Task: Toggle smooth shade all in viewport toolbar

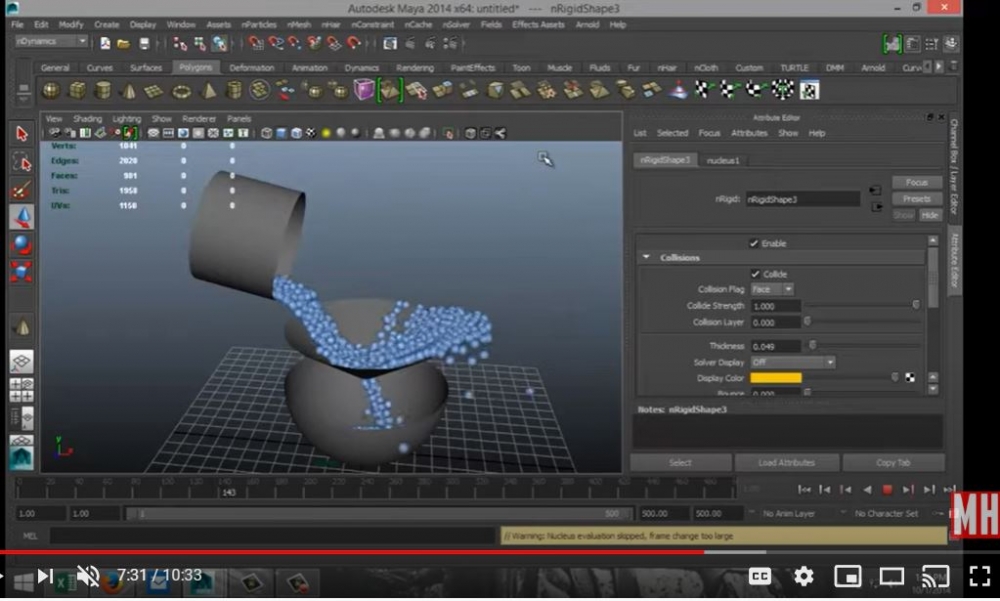Action: (281, 133)
